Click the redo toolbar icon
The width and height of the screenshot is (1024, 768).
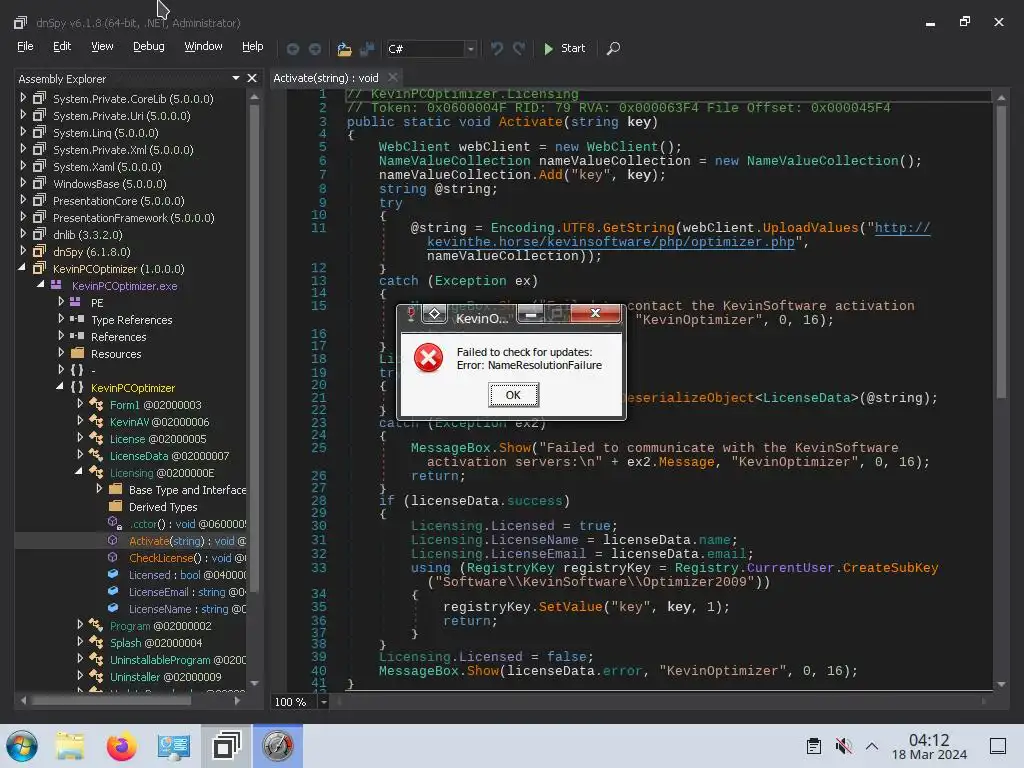(x=519, y=49)
